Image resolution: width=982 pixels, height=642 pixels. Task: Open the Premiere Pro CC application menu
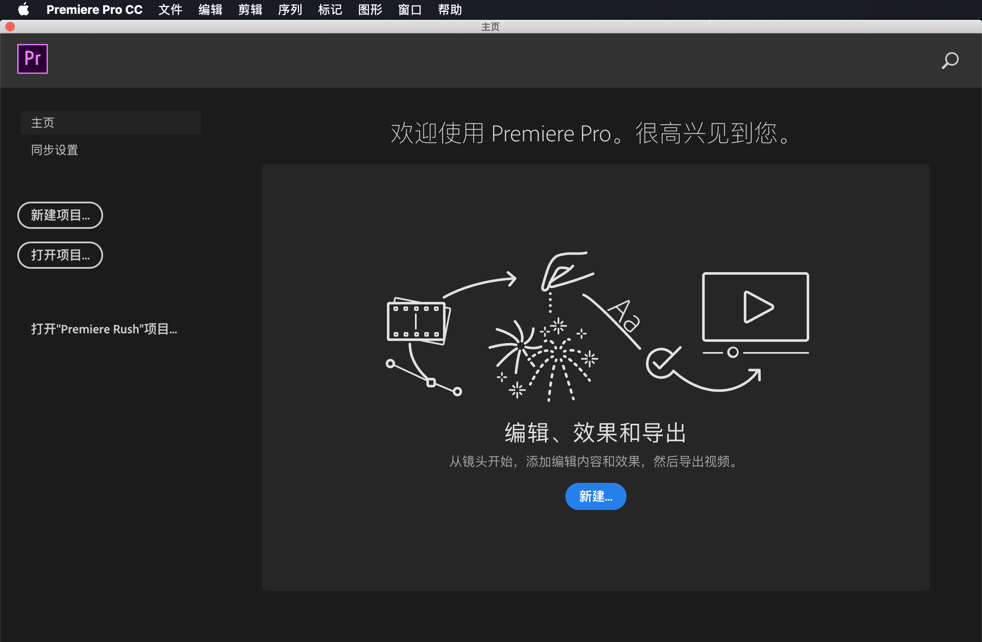pos(94,9)
